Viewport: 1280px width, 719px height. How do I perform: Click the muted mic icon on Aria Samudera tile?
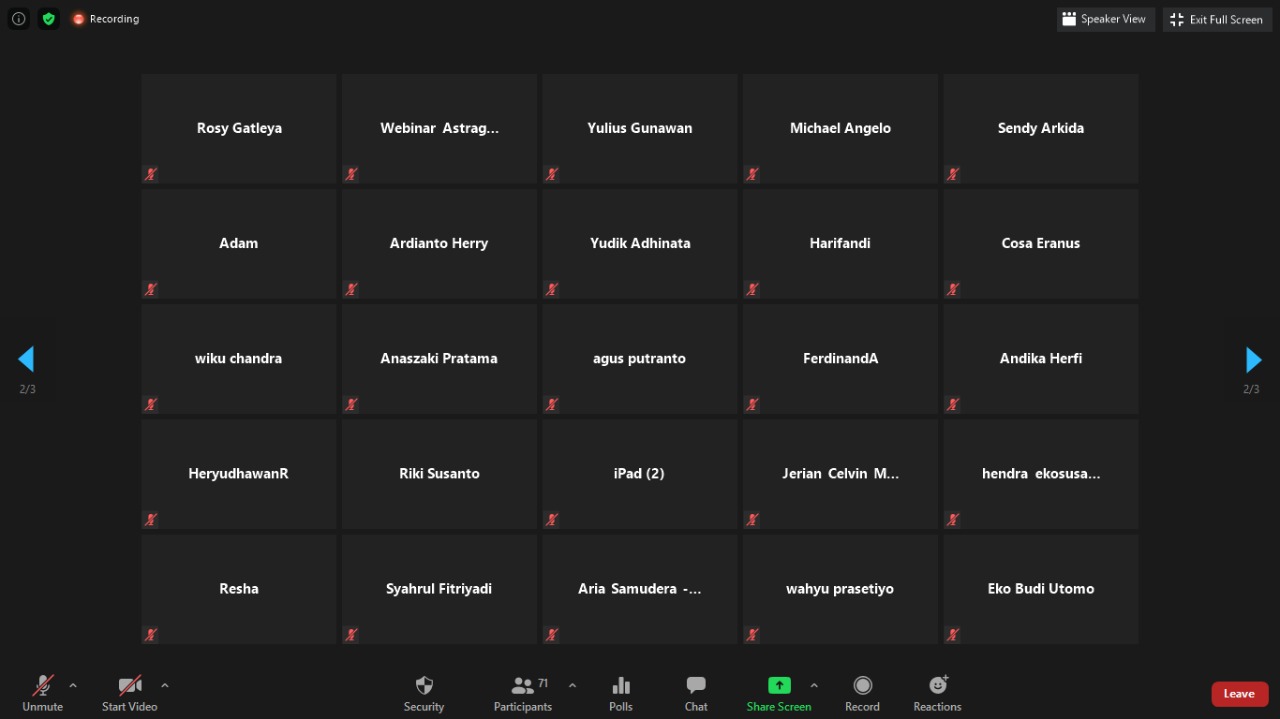tap(552, 634)
